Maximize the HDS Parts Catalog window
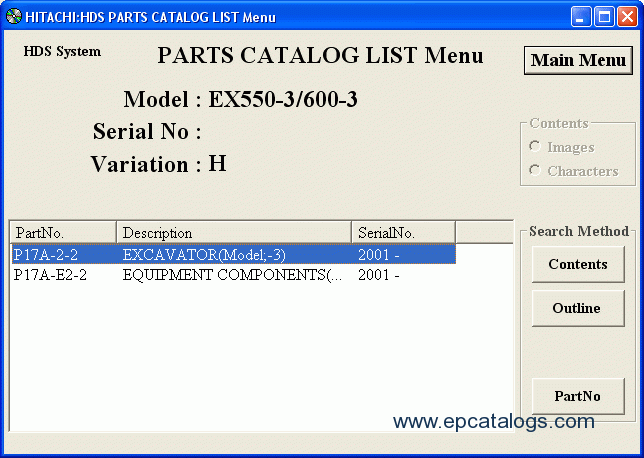Viewport: 644px width, 458px height. (604, 17)
